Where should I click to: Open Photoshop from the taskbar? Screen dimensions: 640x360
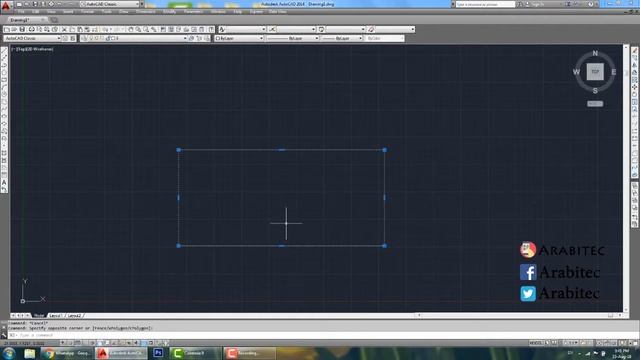(158, 353)
